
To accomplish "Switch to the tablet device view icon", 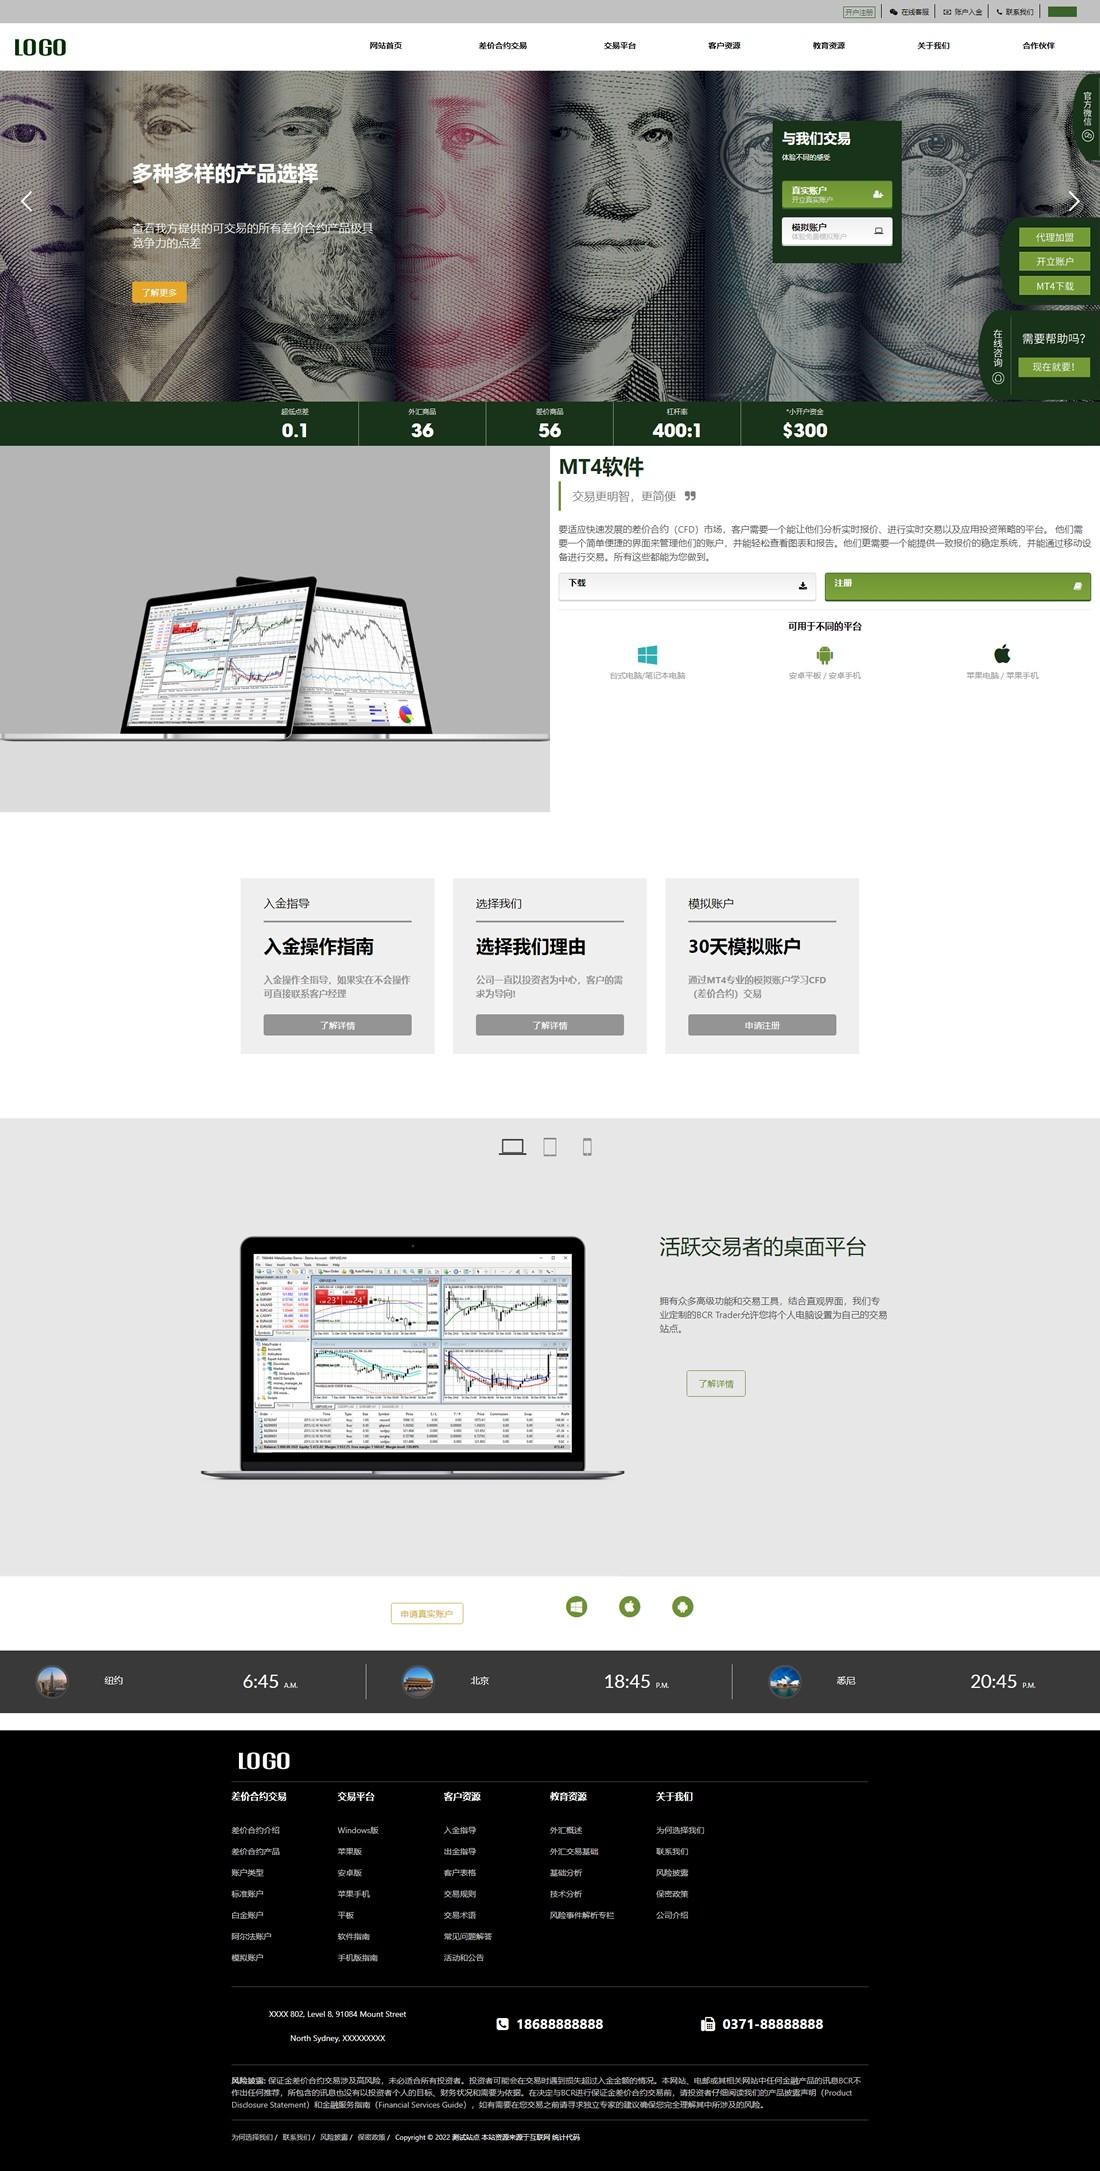I will coord(550,1147).
